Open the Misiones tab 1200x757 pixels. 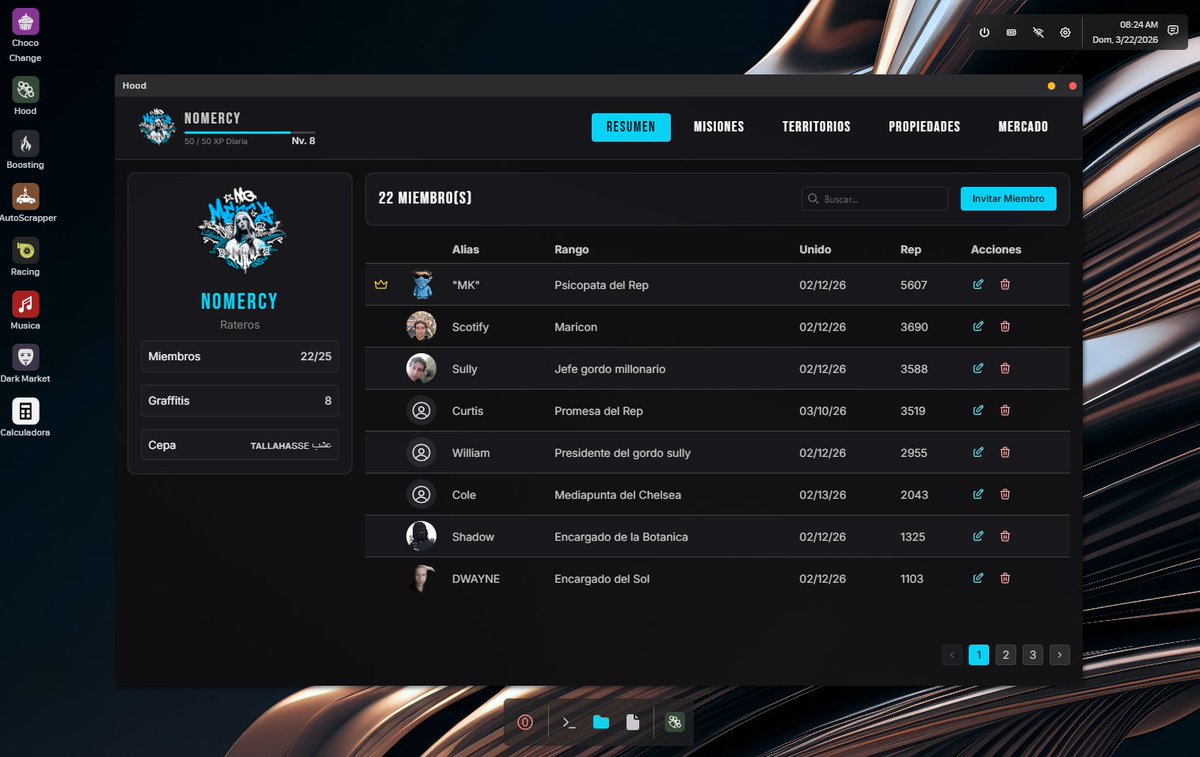click(x=719, y=127)
